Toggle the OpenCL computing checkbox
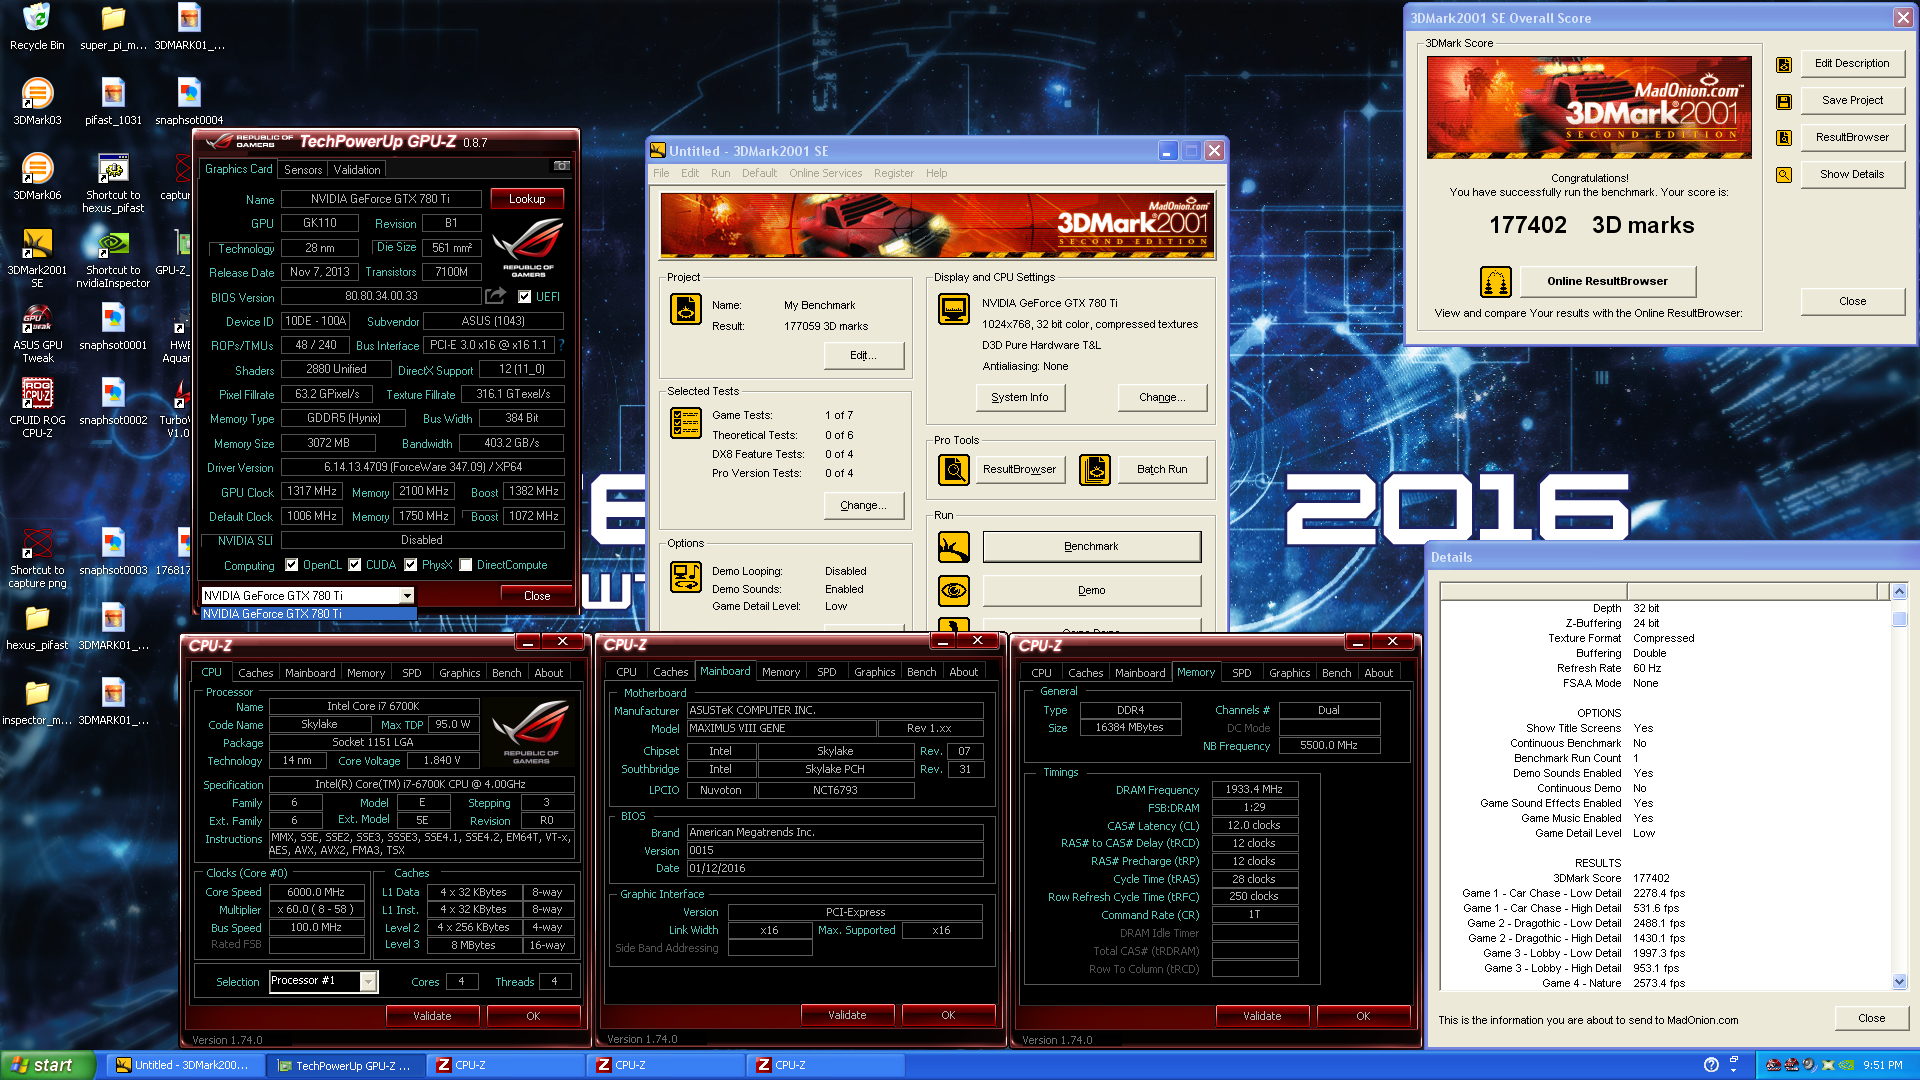Screen dimensions: 1920x1080 click(x=291, y=565)
